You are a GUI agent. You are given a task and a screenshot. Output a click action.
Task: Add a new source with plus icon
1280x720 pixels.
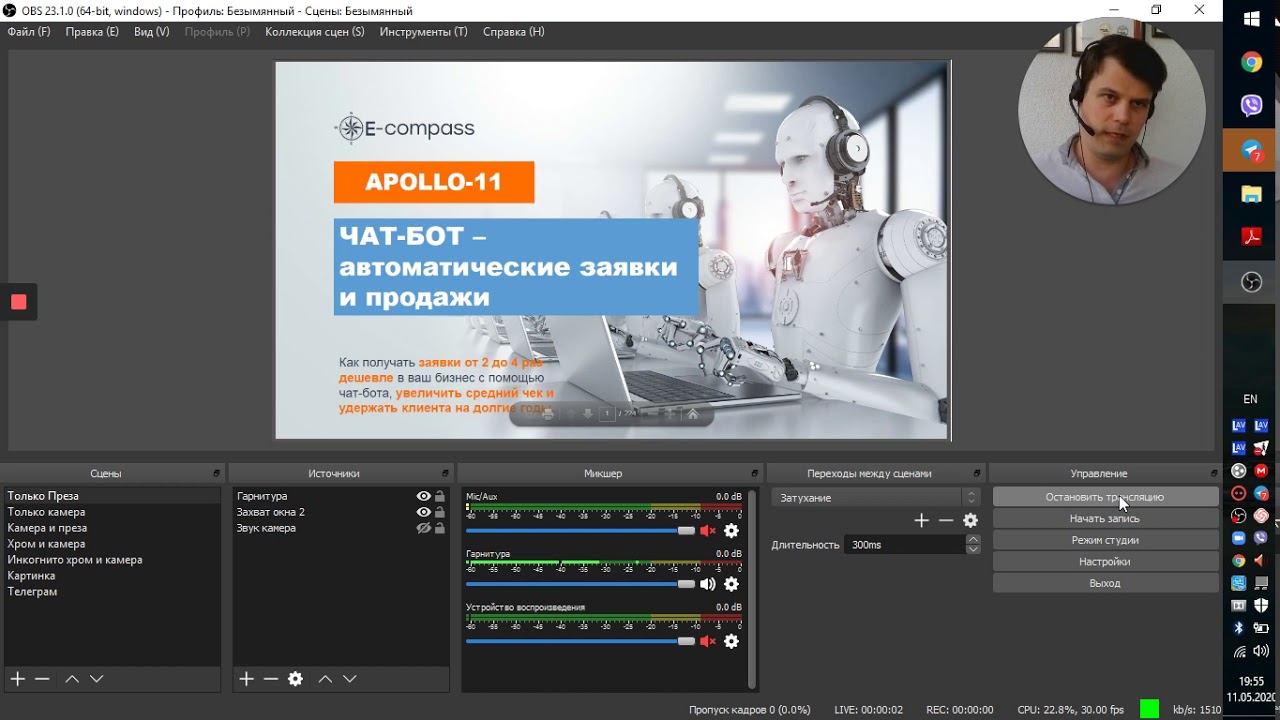pos(246,679)
